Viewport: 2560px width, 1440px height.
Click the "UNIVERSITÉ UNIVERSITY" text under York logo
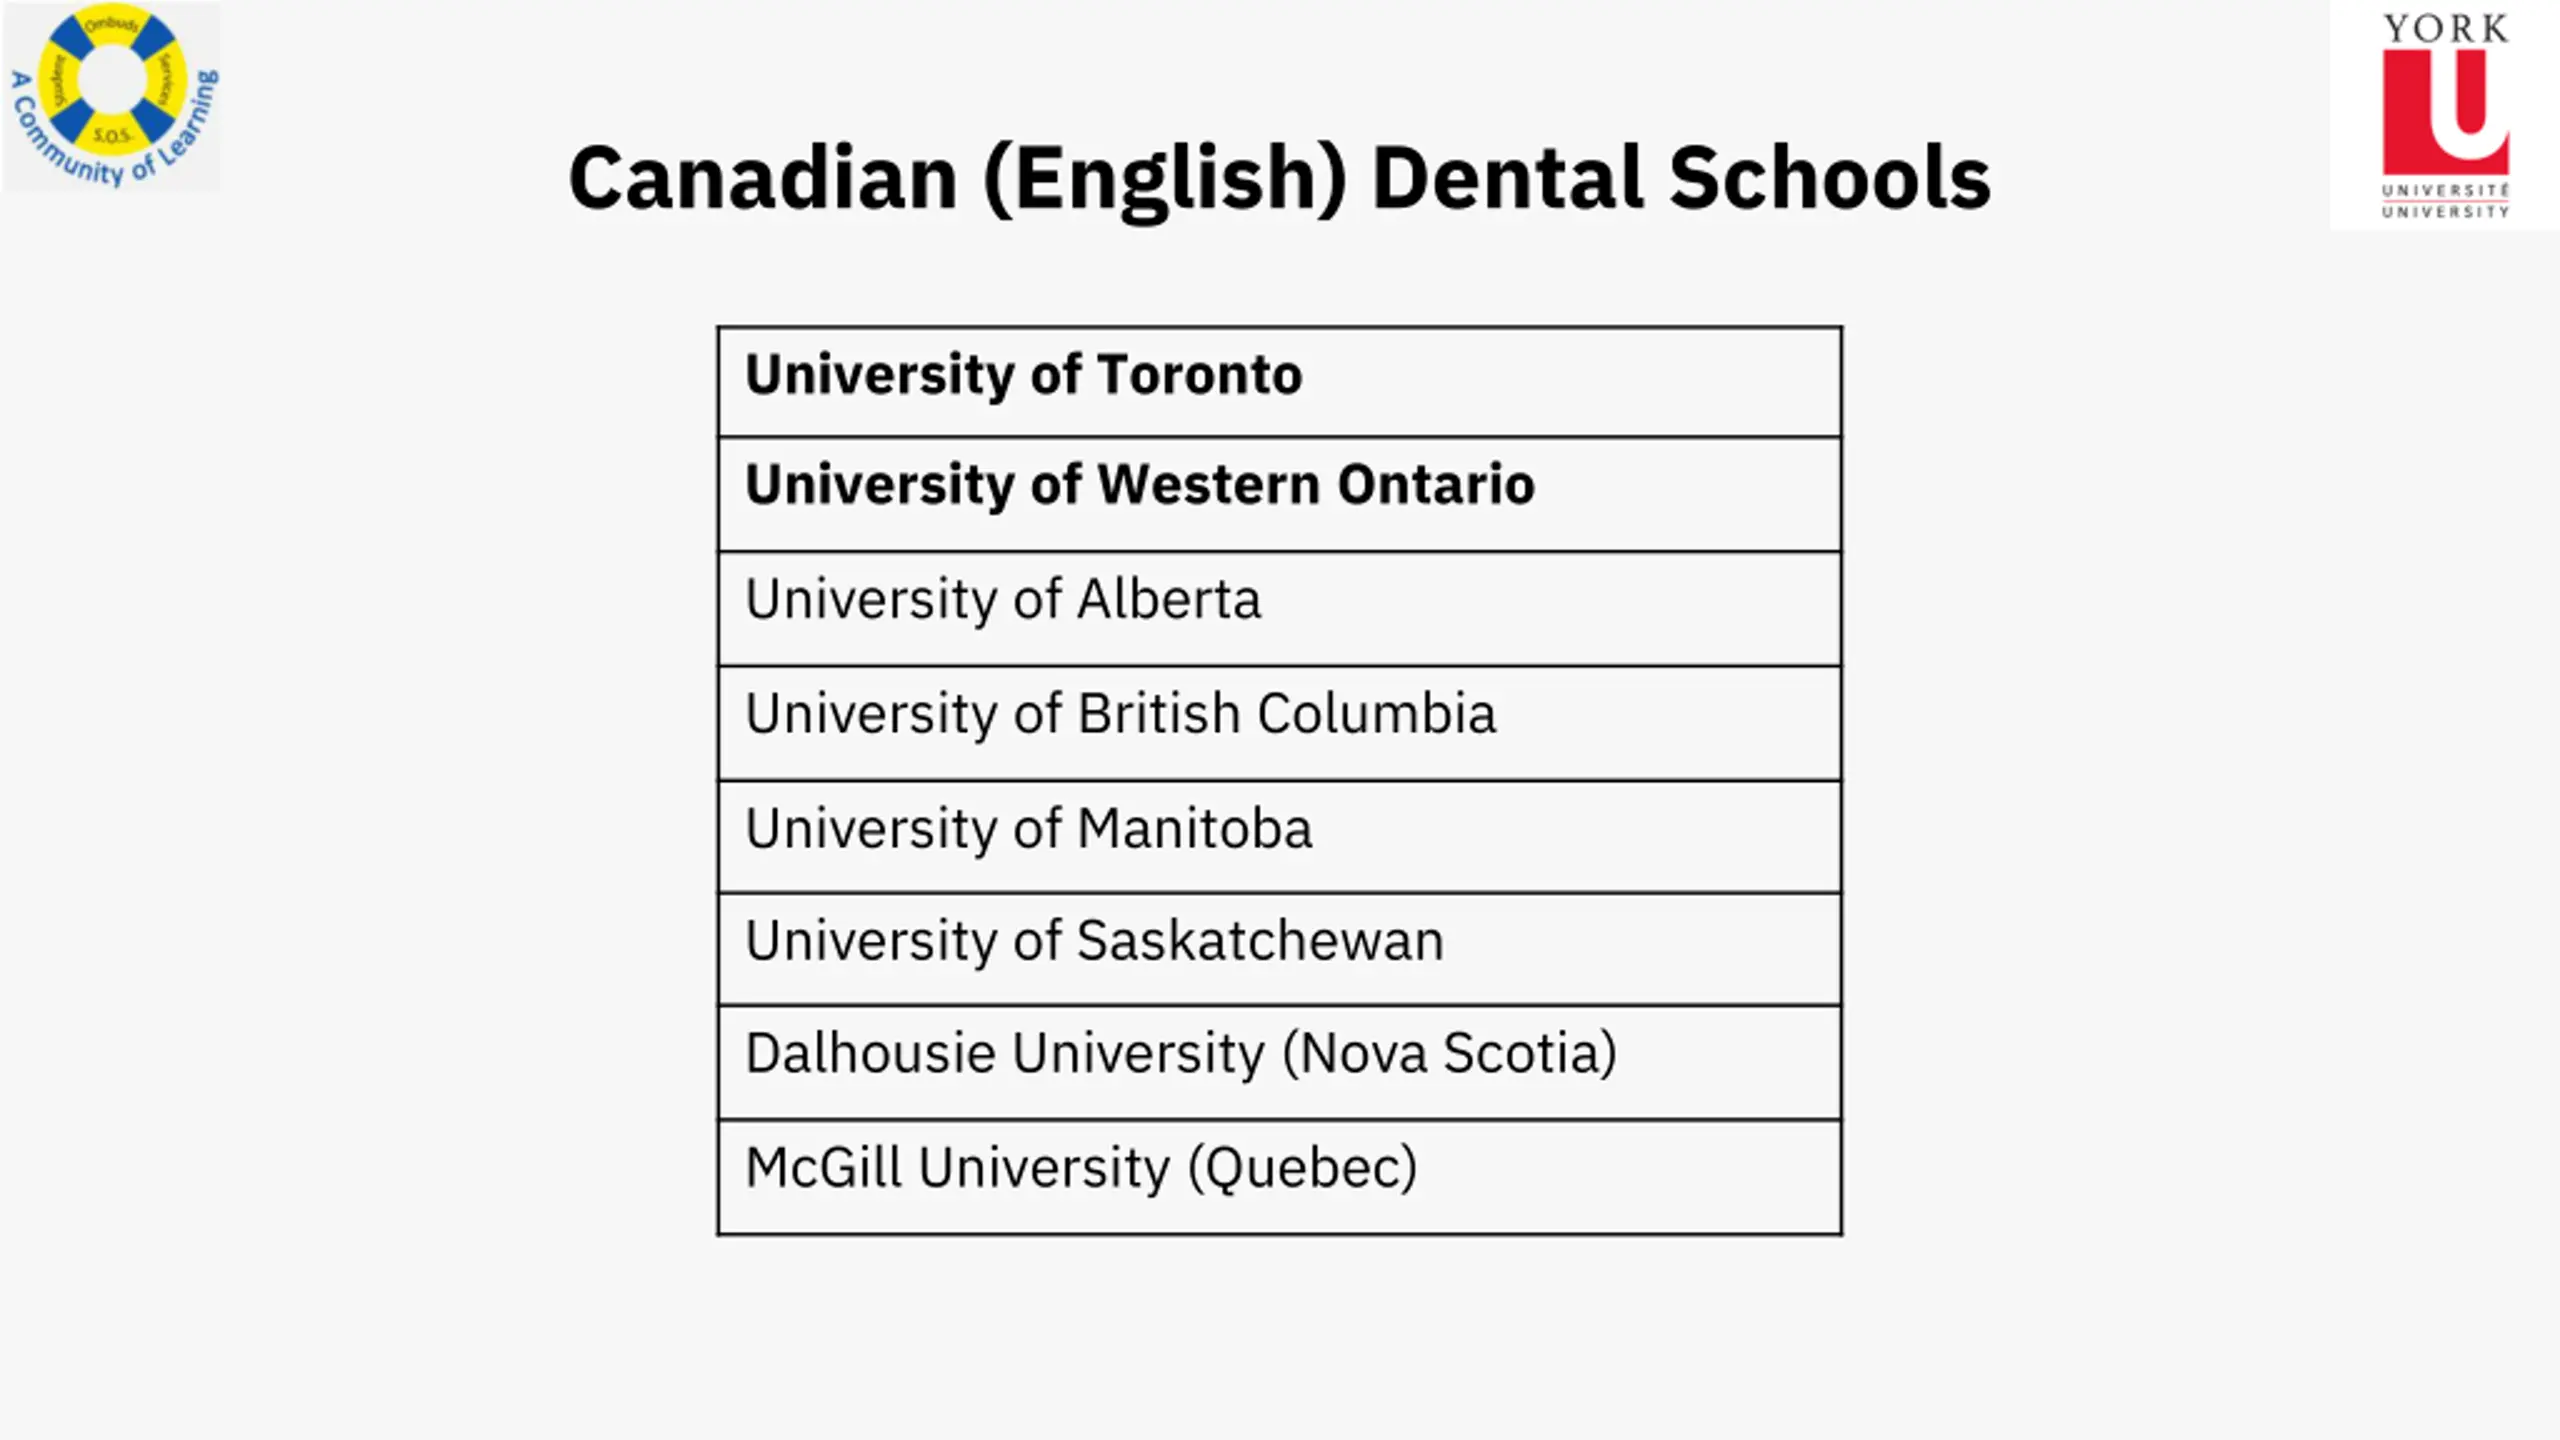click(x=2446, y=200)
